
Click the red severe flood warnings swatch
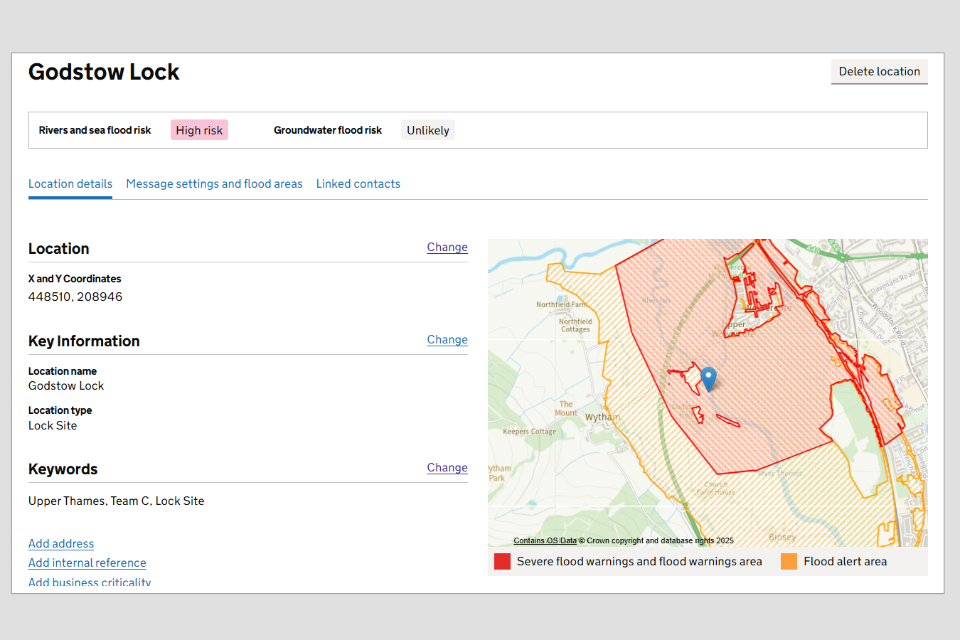click(502, 562)
